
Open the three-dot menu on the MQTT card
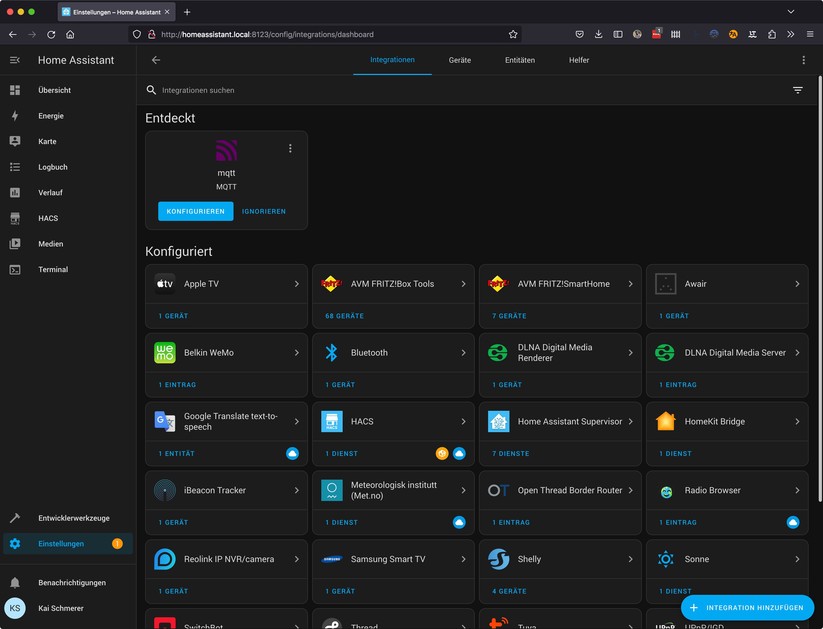290,147
